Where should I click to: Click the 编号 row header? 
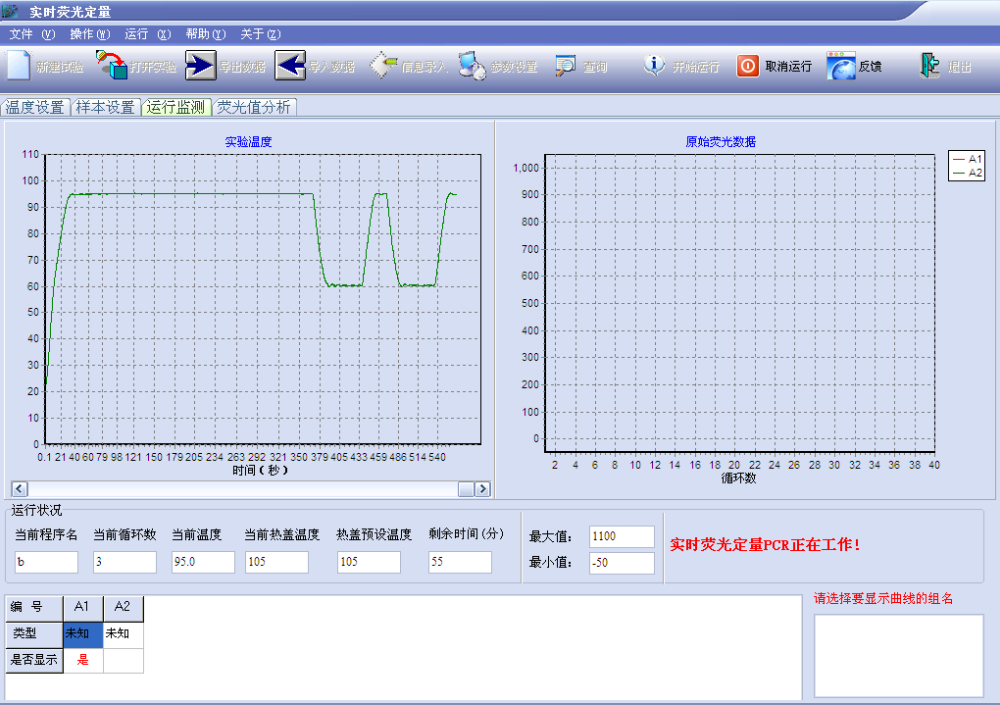point(34,608)
